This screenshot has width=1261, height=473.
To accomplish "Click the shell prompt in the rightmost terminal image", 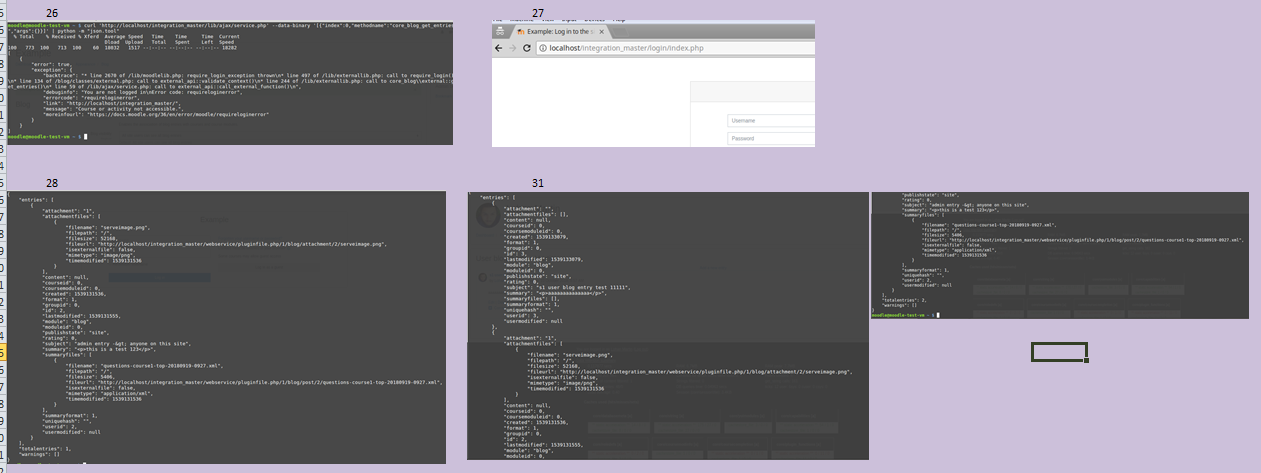I will pyautogui.click(x=904, y=315).
